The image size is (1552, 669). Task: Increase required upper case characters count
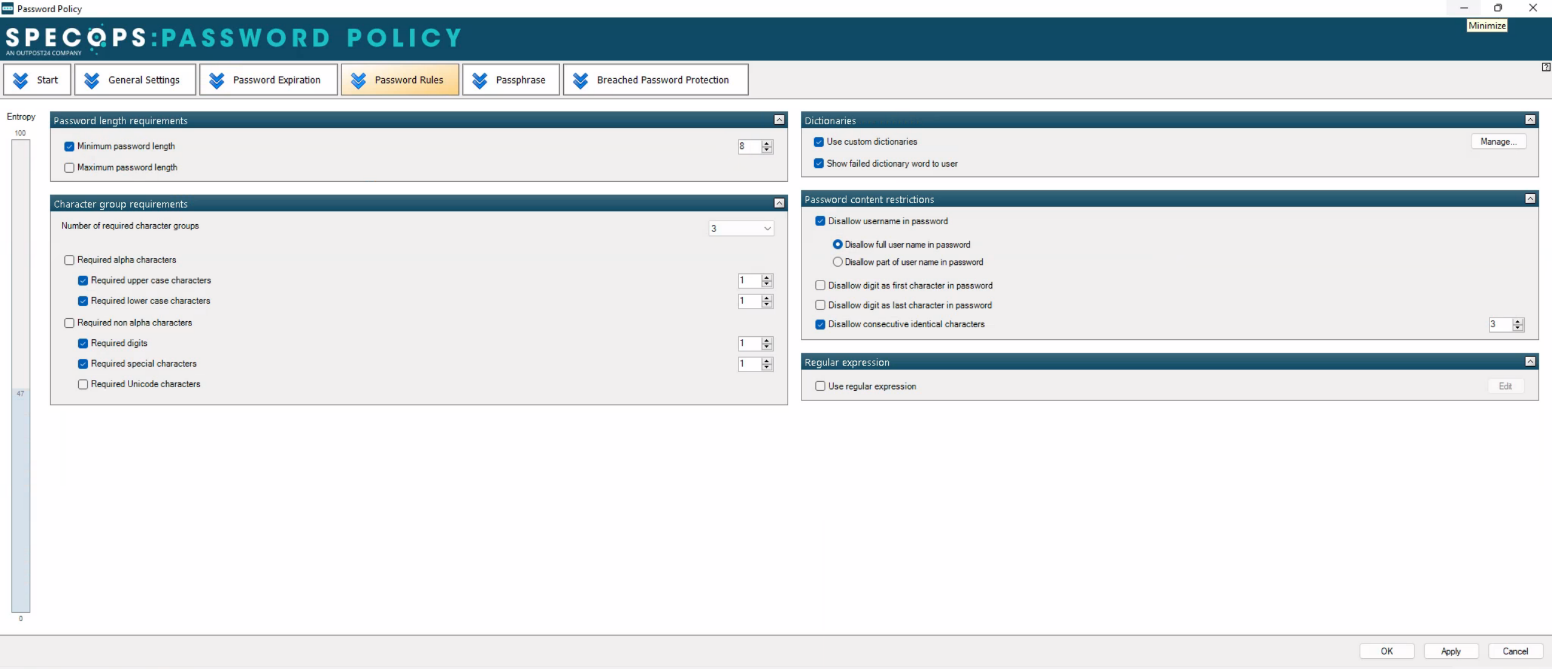[x=767, y=277]
